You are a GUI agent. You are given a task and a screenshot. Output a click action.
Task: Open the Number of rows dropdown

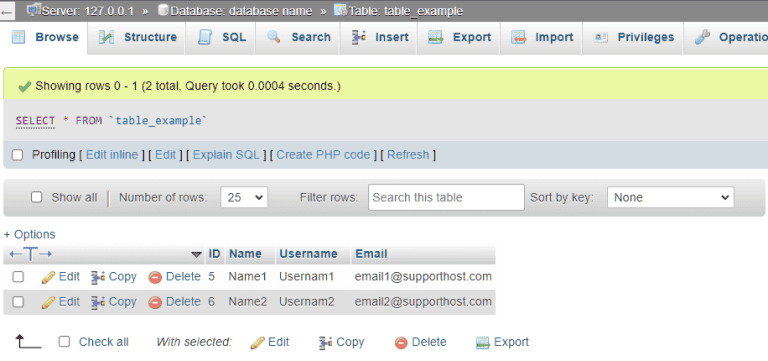click(244, 197)
